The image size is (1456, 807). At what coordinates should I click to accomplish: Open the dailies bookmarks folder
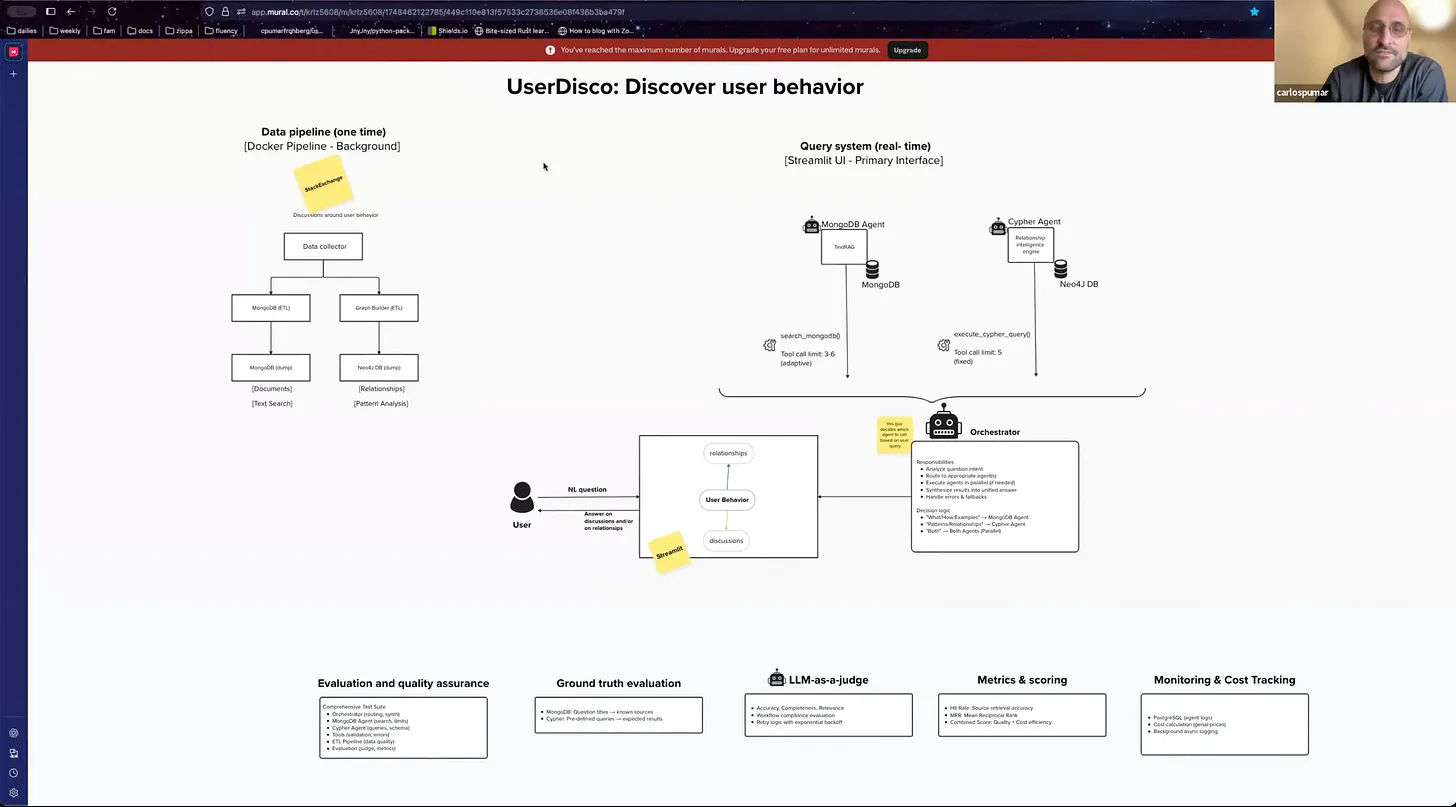pyautogui.click(x=22, y=30)
